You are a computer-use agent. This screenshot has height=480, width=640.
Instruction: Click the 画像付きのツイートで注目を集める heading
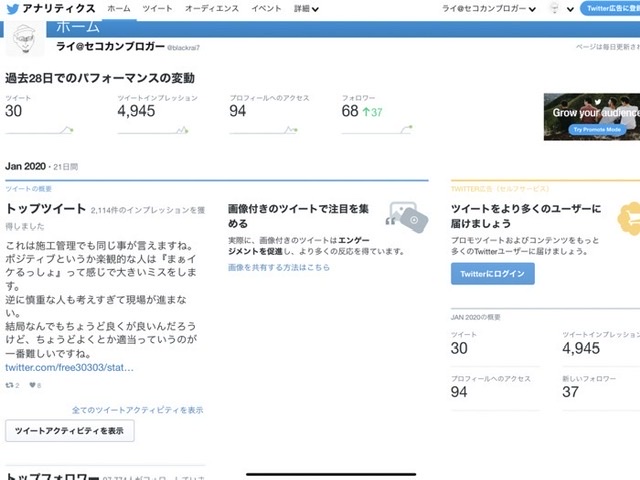pyautogui.click(x=298, y=216)
